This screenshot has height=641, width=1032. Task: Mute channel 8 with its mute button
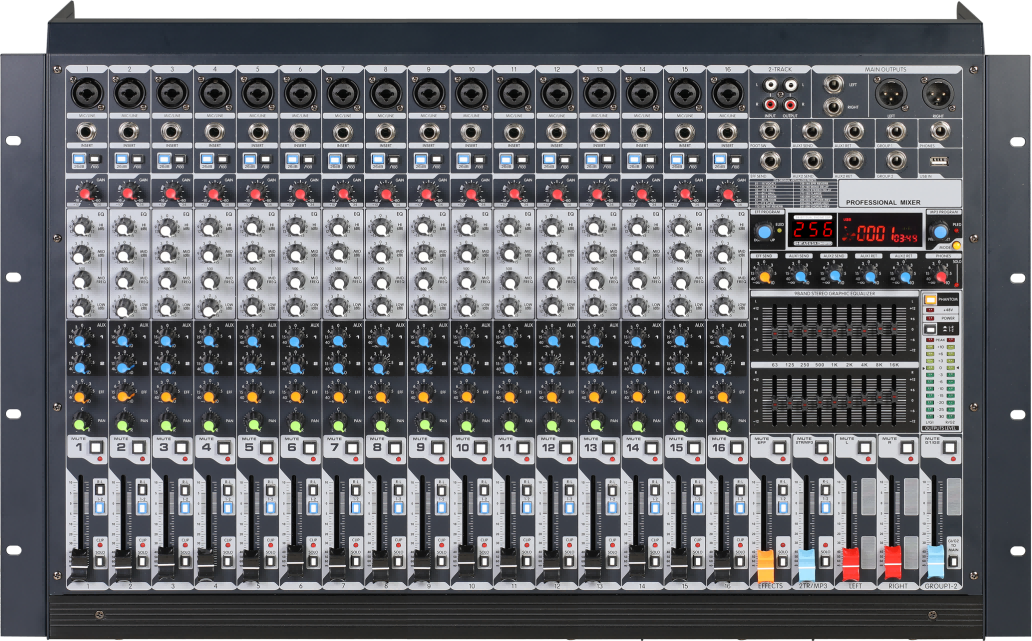(x=395, y=449)
